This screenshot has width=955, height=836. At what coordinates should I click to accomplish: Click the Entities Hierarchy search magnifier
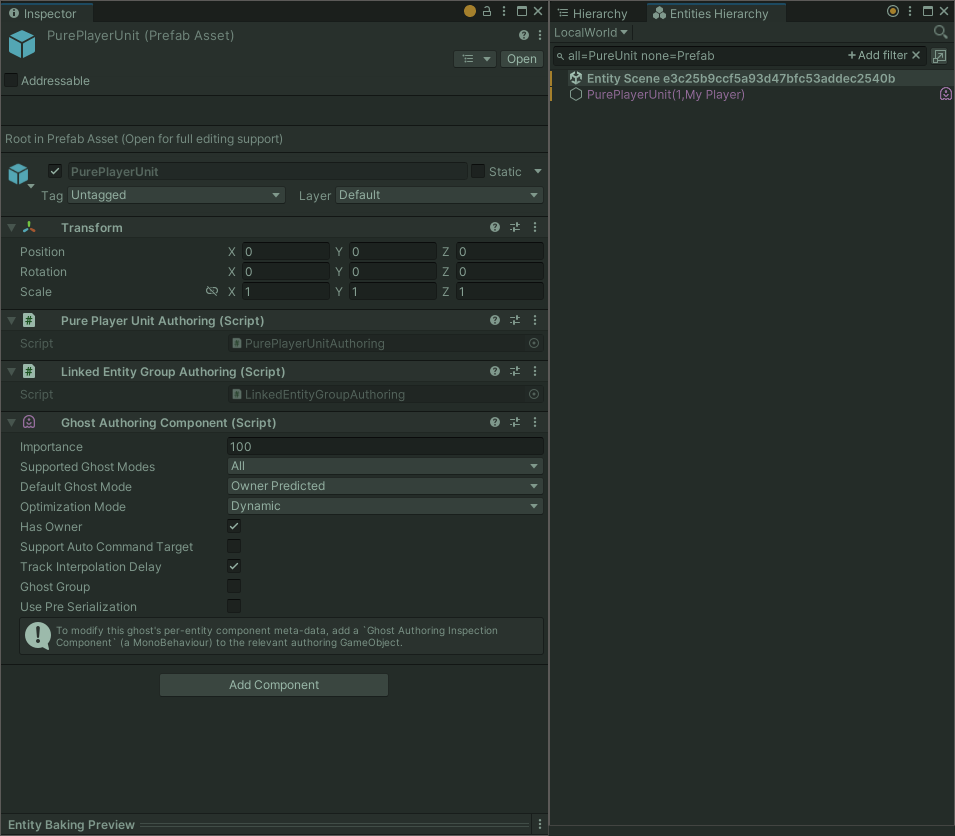(940, 31)
